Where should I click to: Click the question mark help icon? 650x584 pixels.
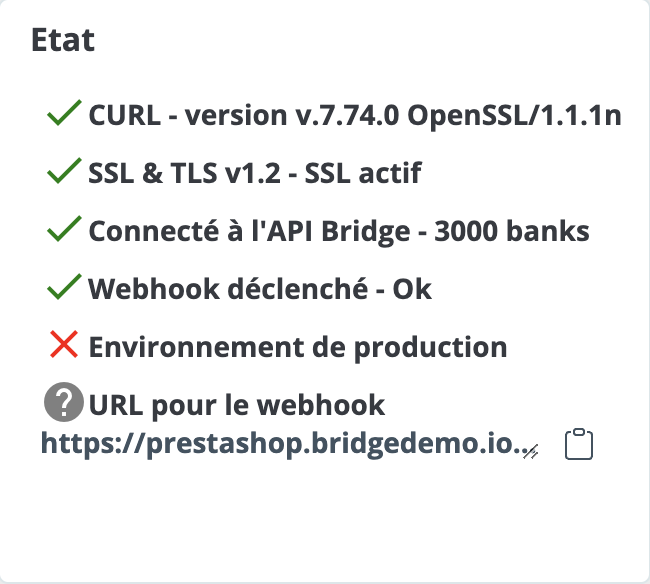[x=64, y=402]
